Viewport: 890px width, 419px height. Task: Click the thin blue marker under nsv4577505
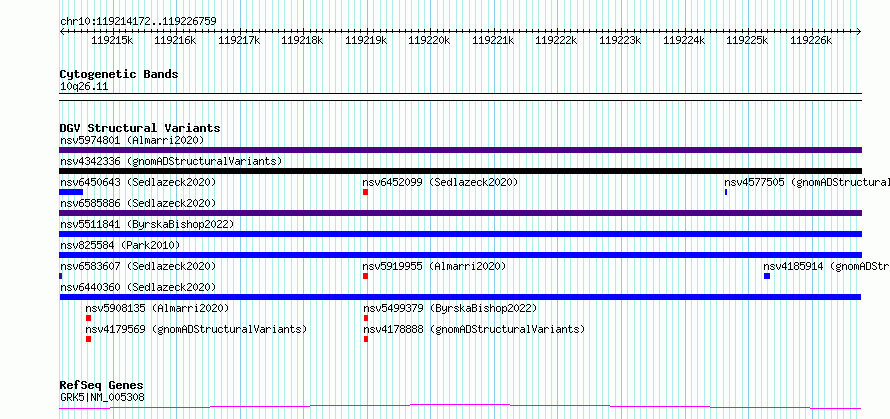click(726, 192)
